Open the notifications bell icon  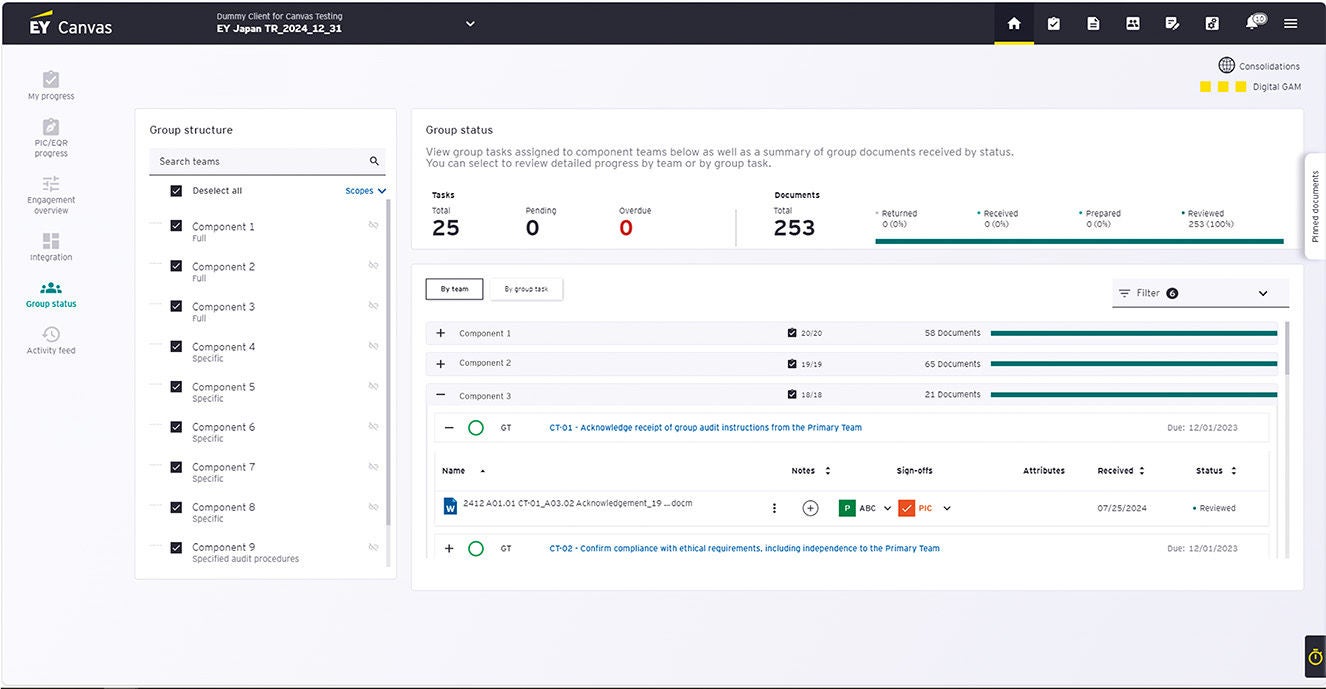1253,23
